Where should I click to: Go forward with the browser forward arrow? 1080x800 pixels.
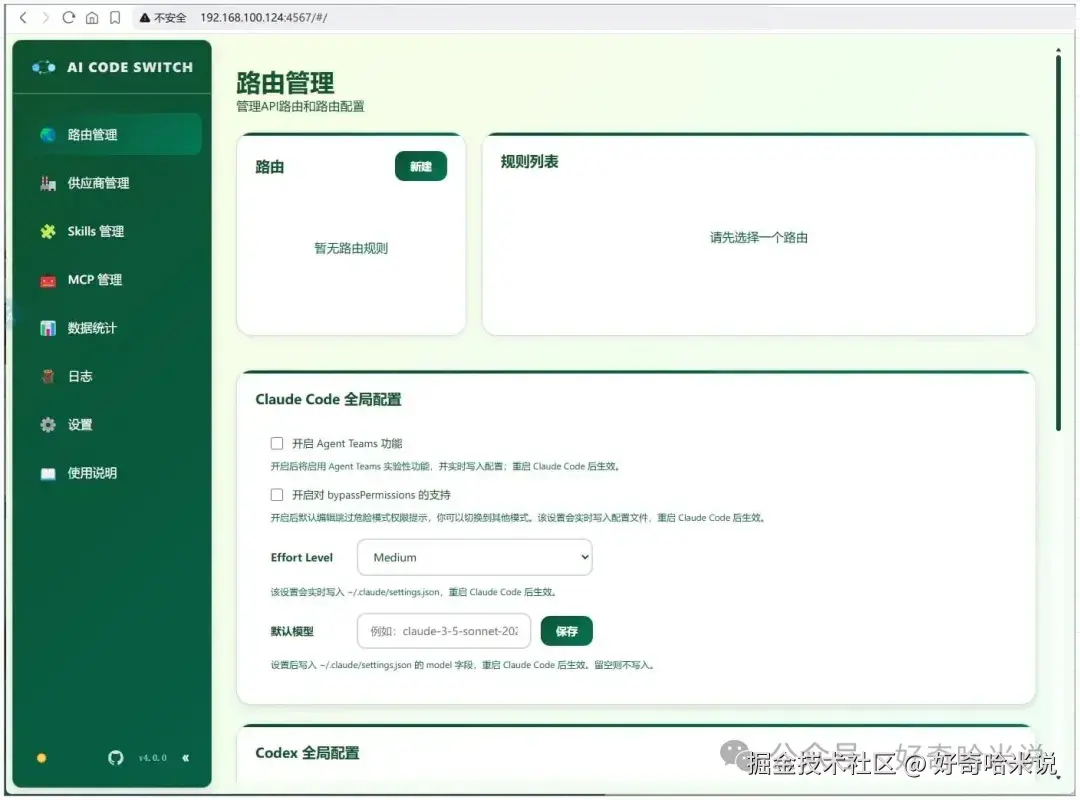tap(45, 17)
